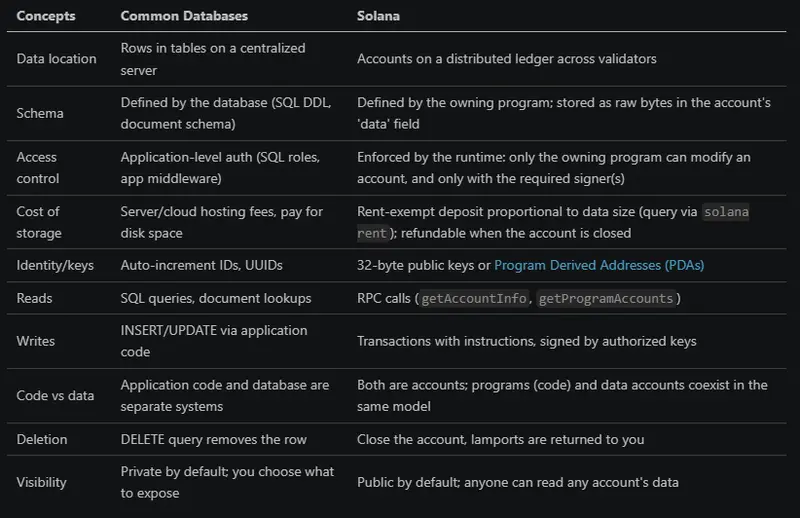Select the 'Data location' row label
800x518 pixels.
tap(56, 59)
